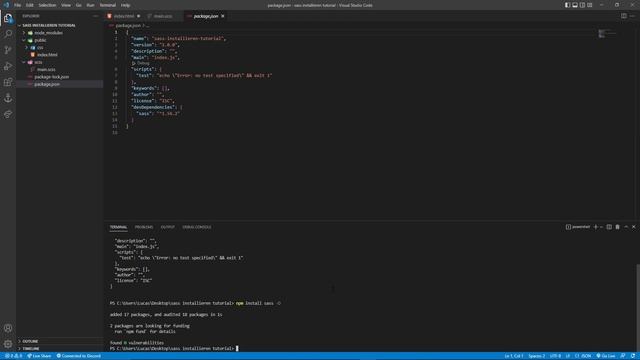Open the Search view in activity bar
640x360 pixels.
[x=8, y=34]
